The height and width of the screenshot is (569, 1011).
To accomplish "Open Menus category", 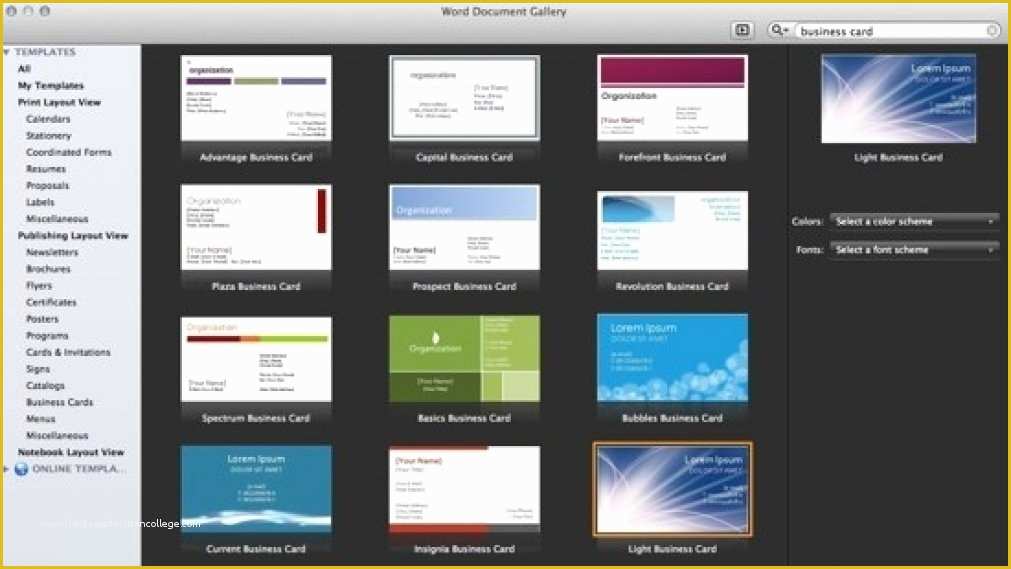I will [x=41, y=419].
